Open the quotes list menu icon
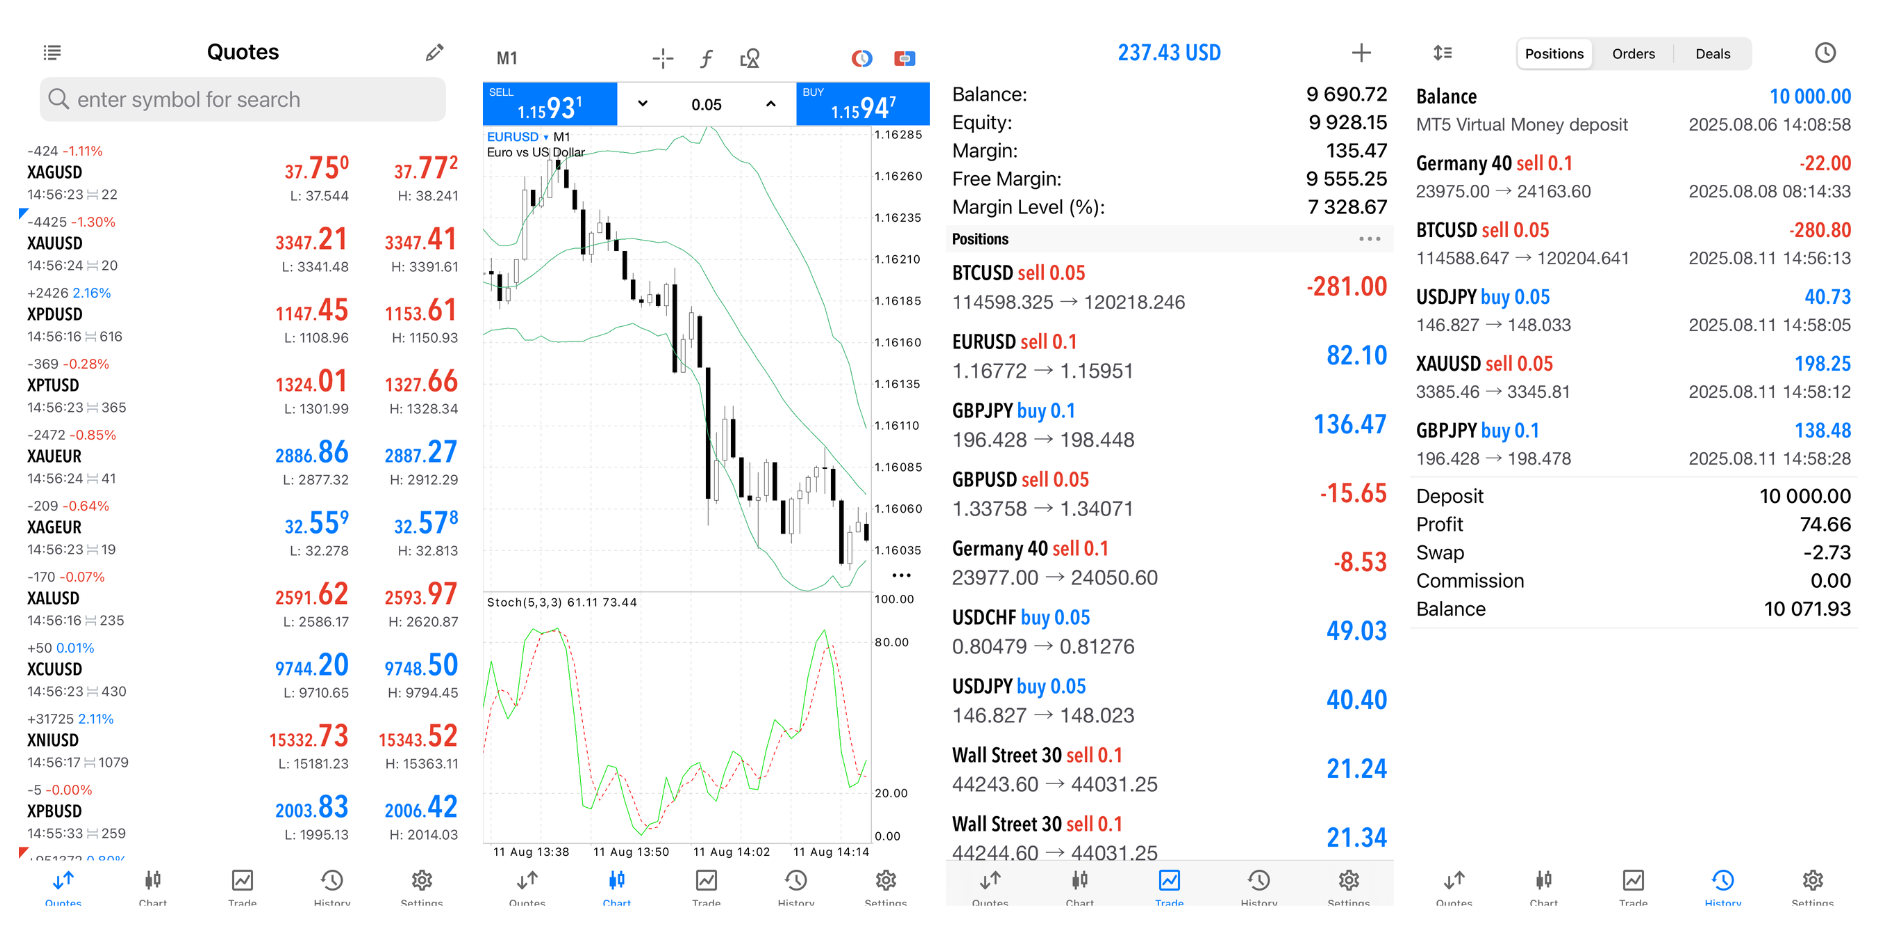The height and width of the screenshot is (941, 1877). tap(52, 51)
